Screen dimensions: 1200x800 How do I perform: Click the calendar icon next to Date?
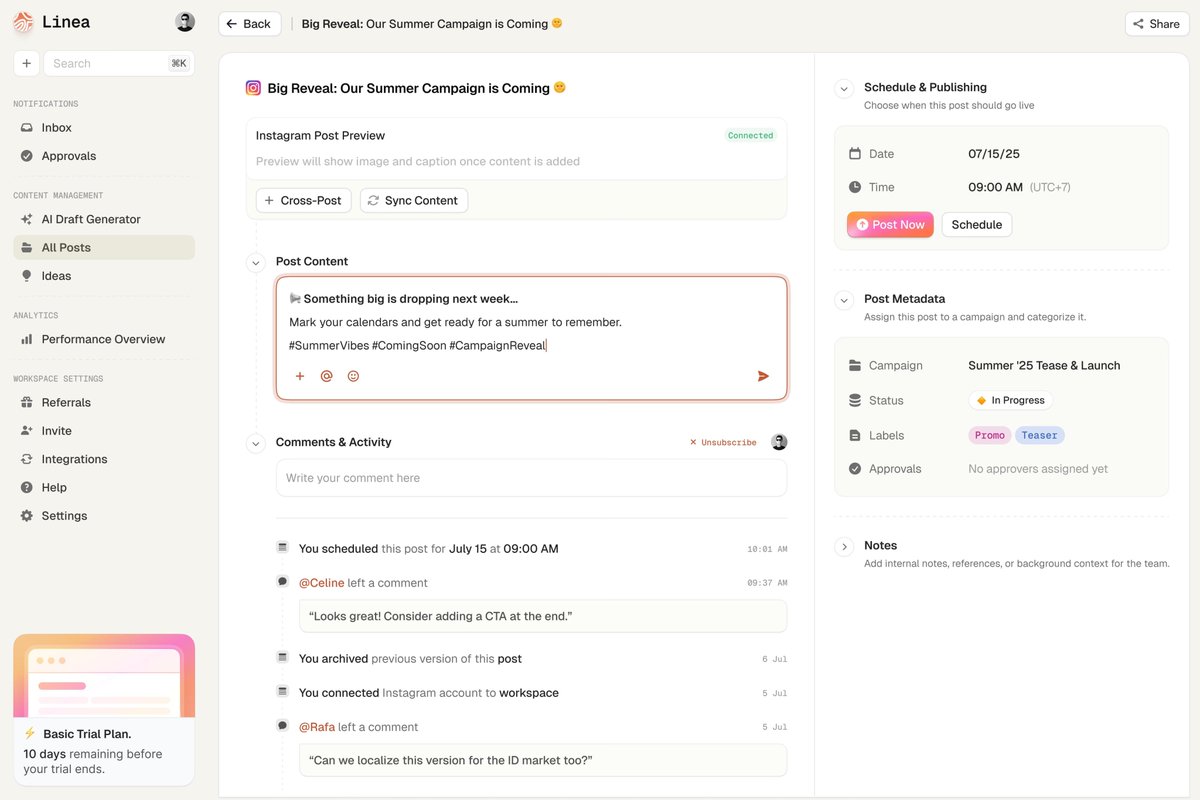coord(855,153)
